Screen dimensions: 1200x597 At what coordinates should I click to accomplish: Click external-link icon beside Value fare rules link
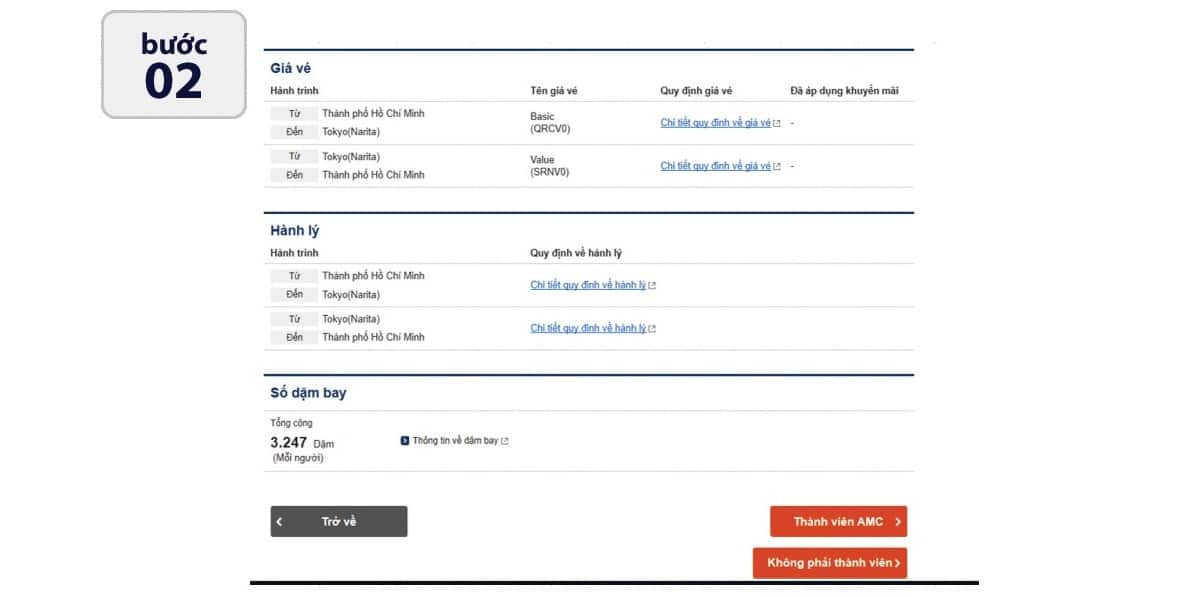tap(777, 167)
